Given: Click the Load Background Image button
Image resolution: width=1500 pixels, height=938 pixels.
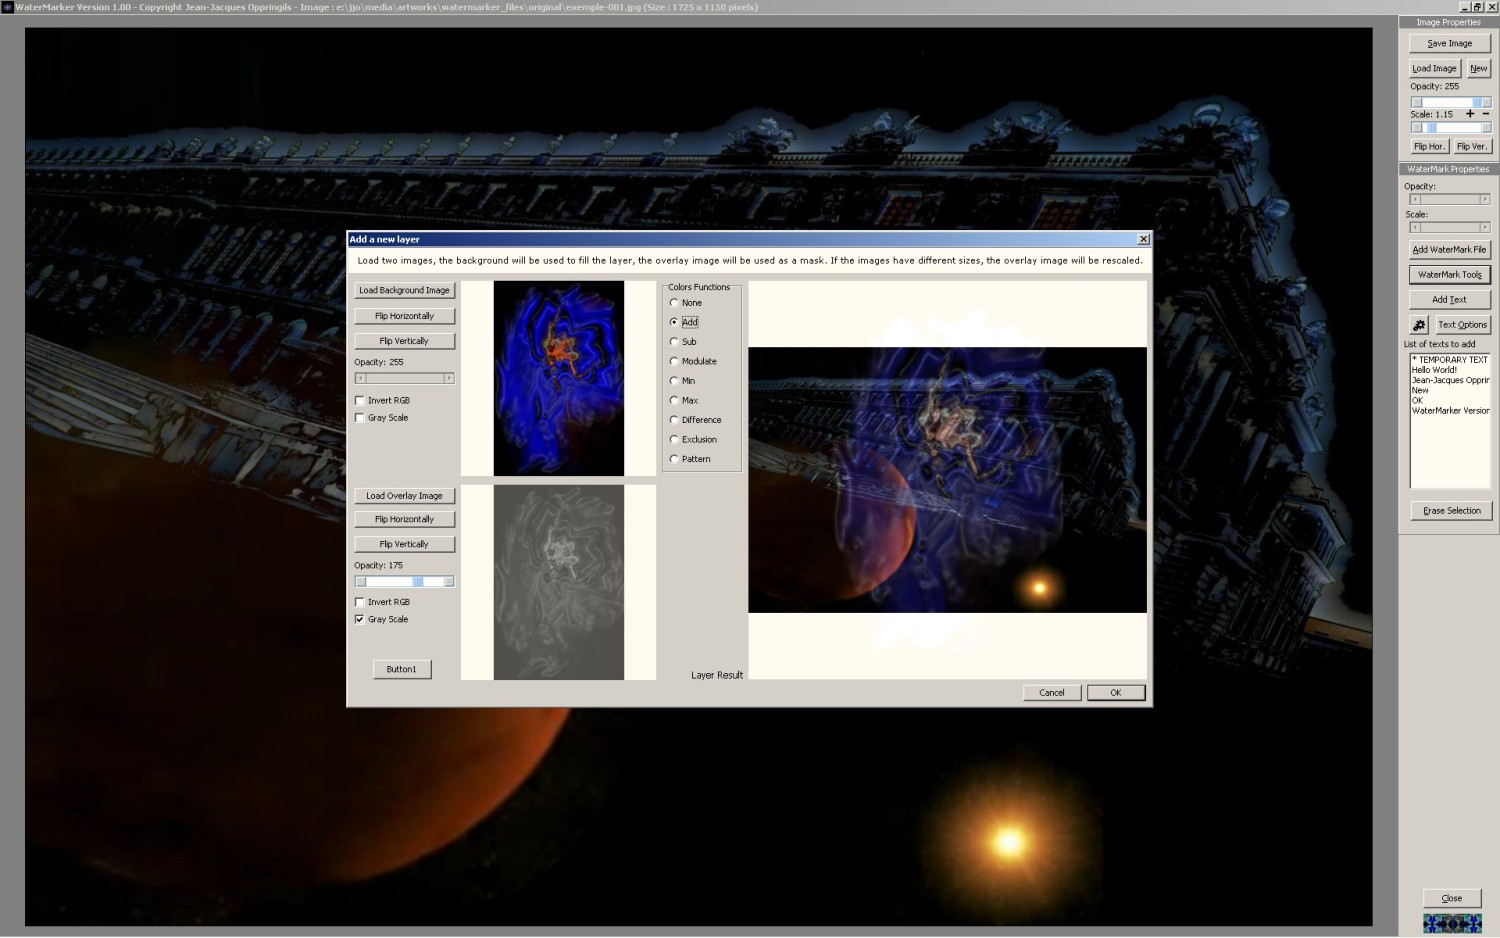Looking at the screenshot, I should 404,290.
